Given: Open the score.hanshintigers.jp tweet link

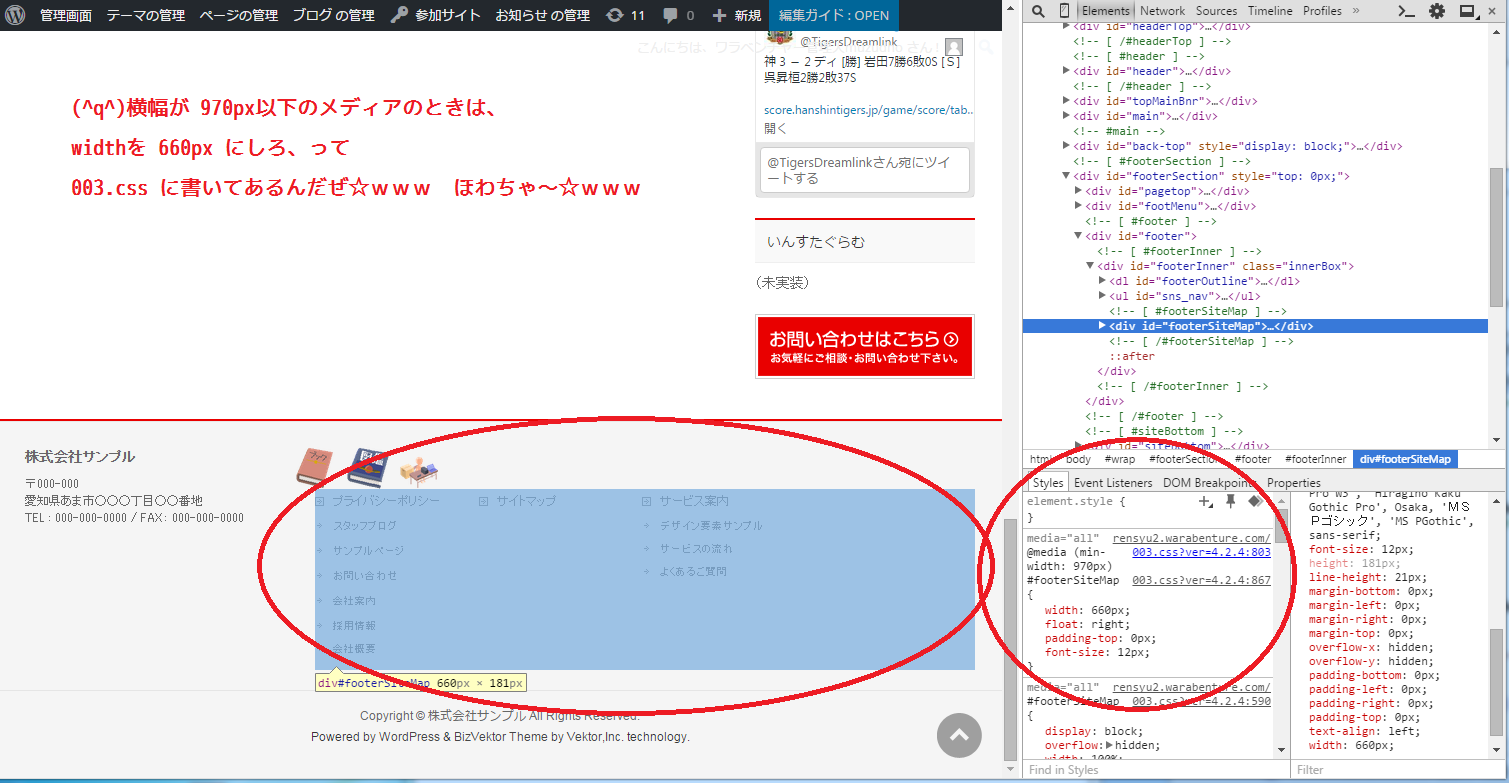Looking at the screenshot, I should pos(869,110).
